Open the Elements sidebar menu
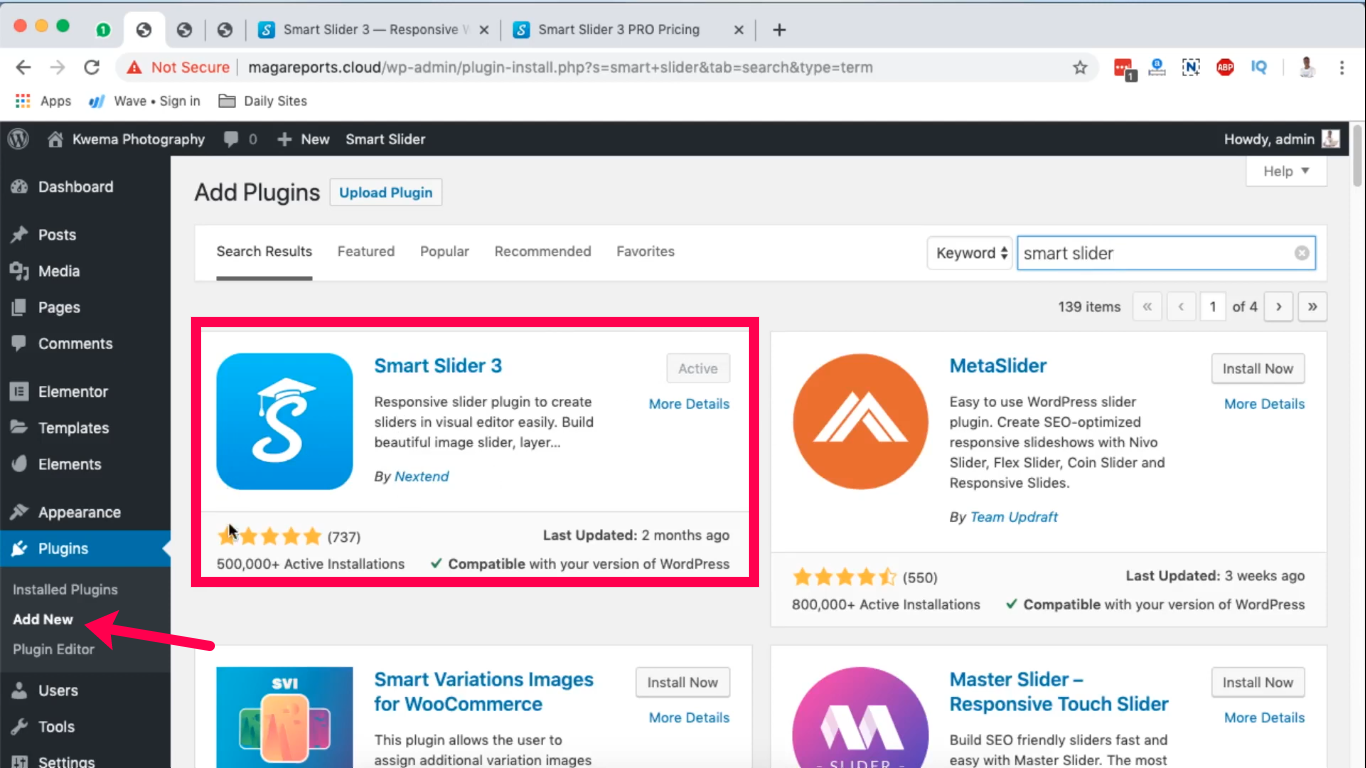This screenshot has width=1366, height=768. (x=69, y=464)
